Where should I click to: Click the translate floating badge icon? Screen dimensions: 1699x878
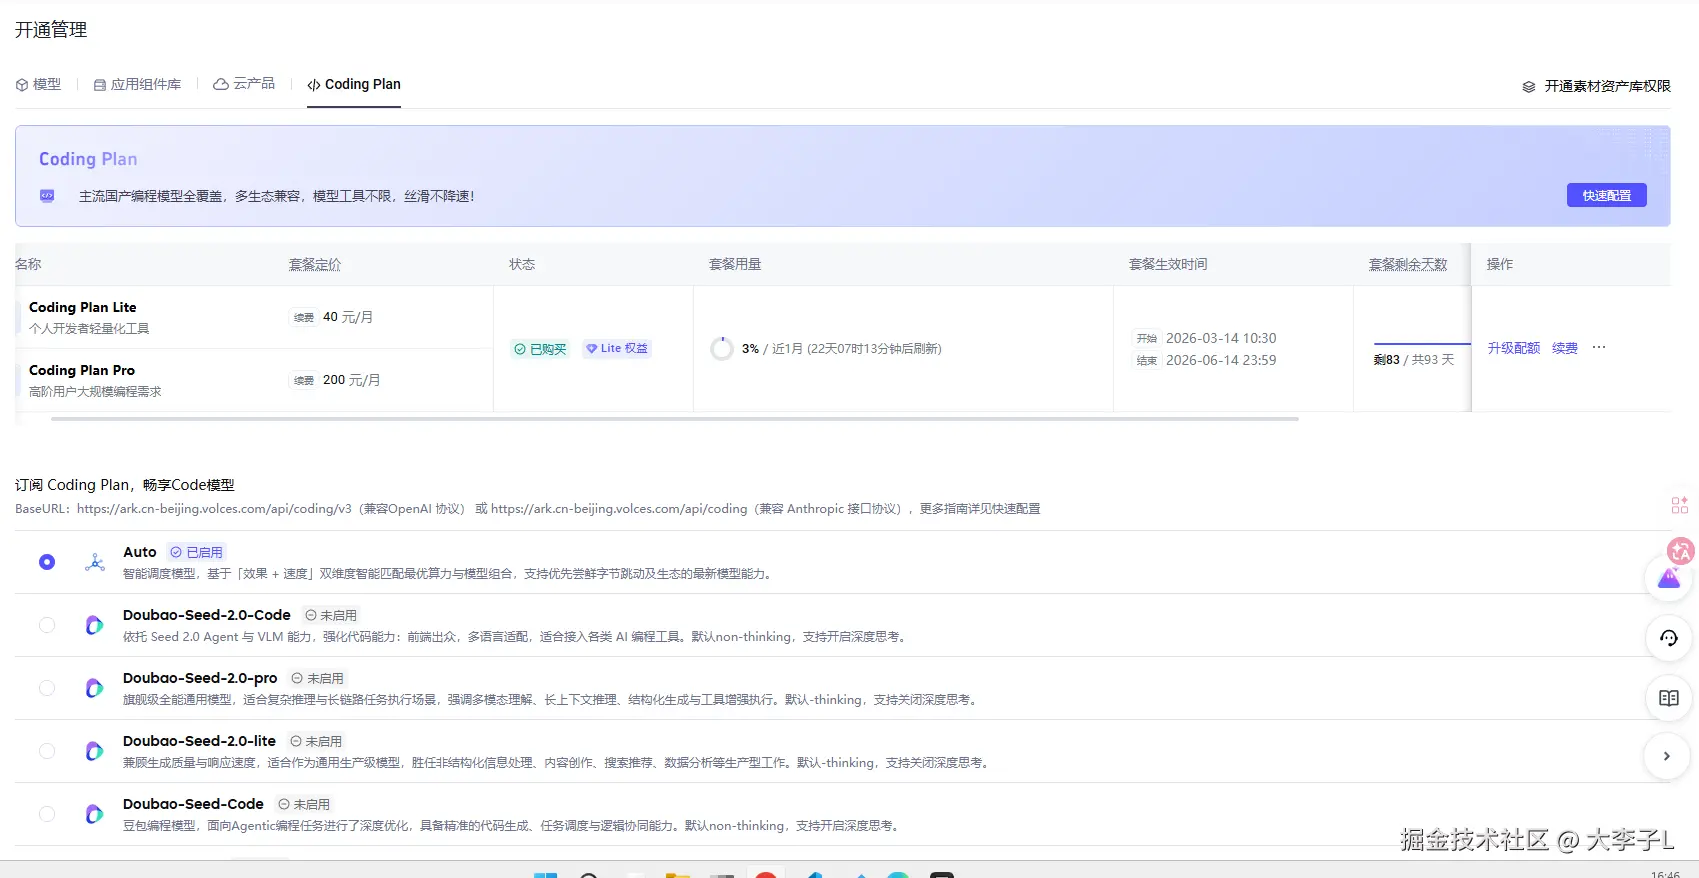(1681, 550)
